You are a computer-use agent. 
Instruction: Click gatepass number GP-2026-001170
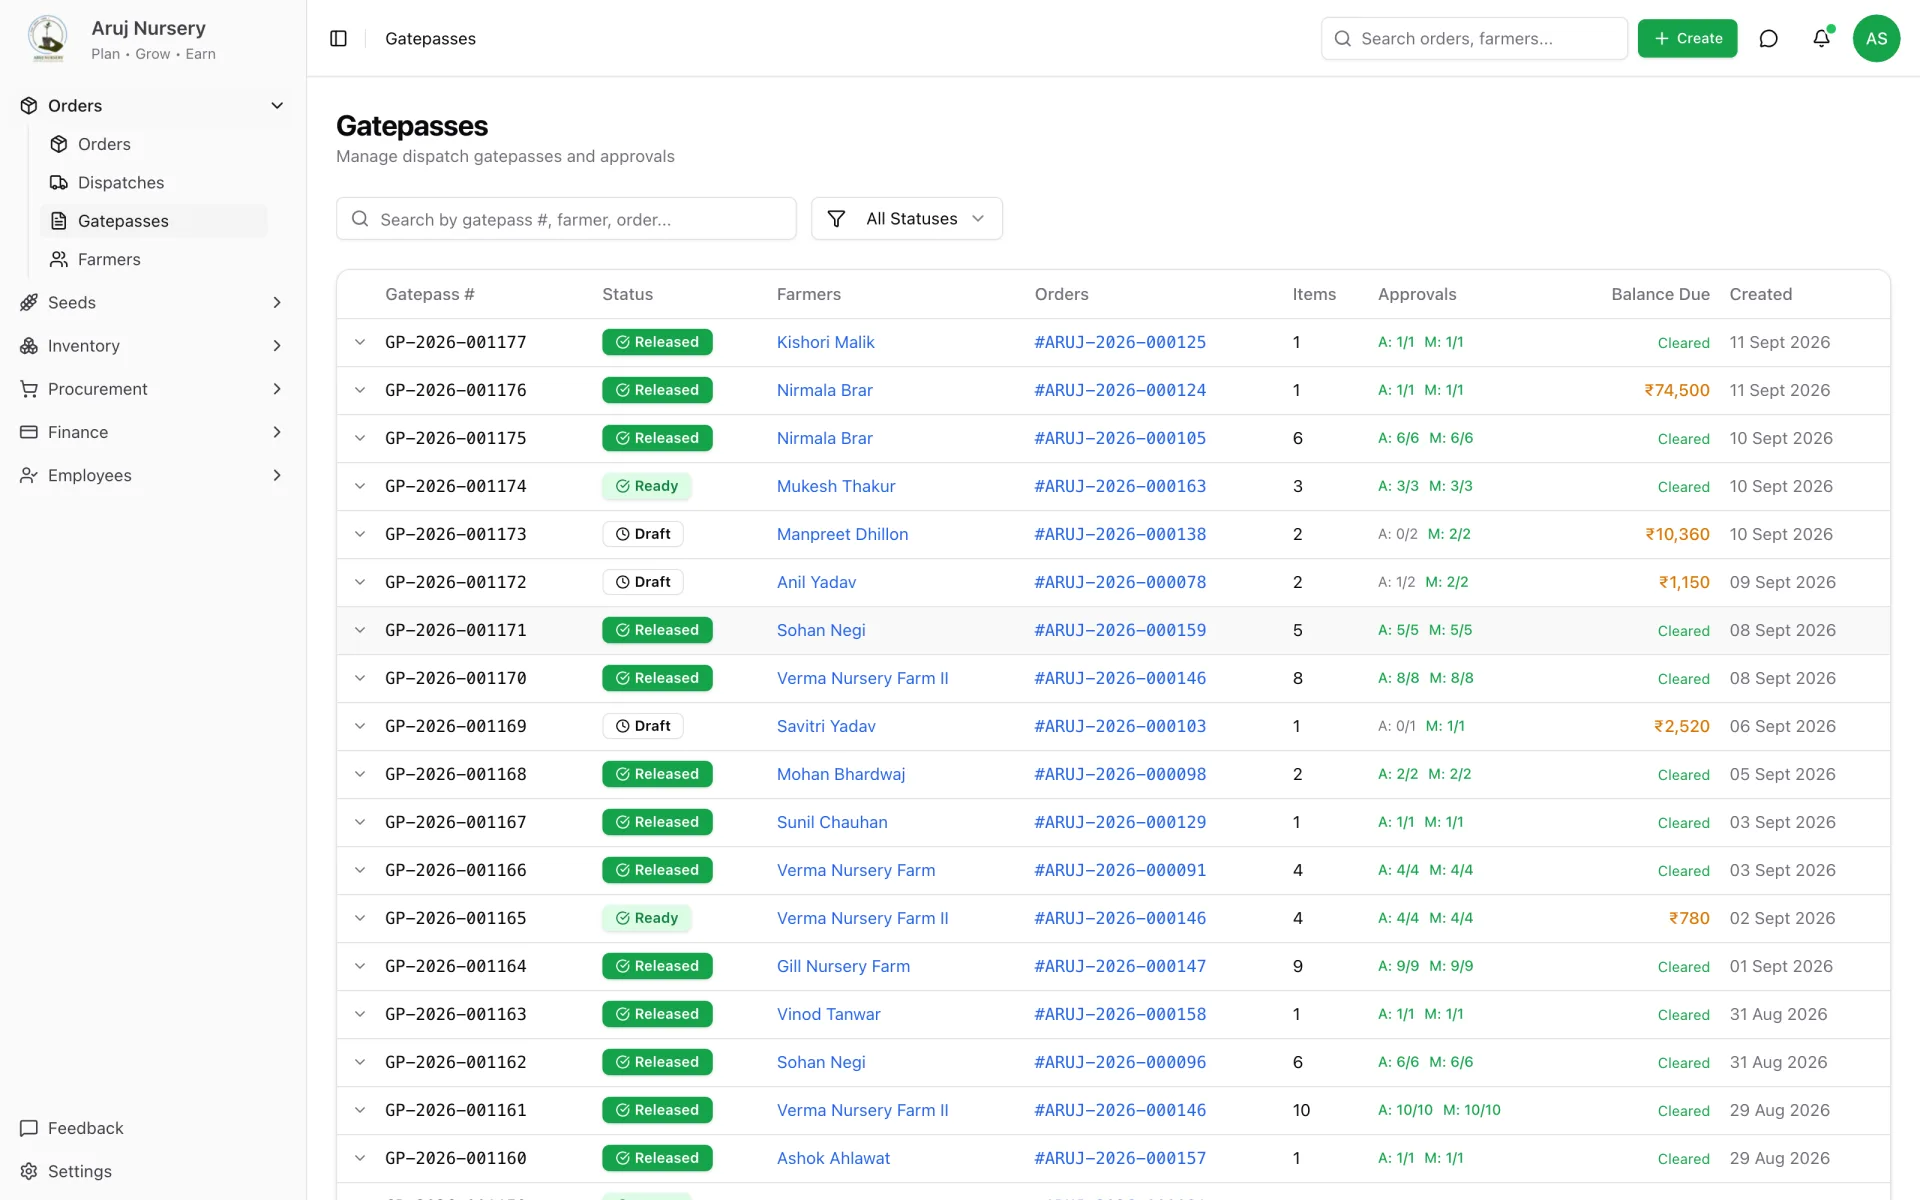pos(455,678)
